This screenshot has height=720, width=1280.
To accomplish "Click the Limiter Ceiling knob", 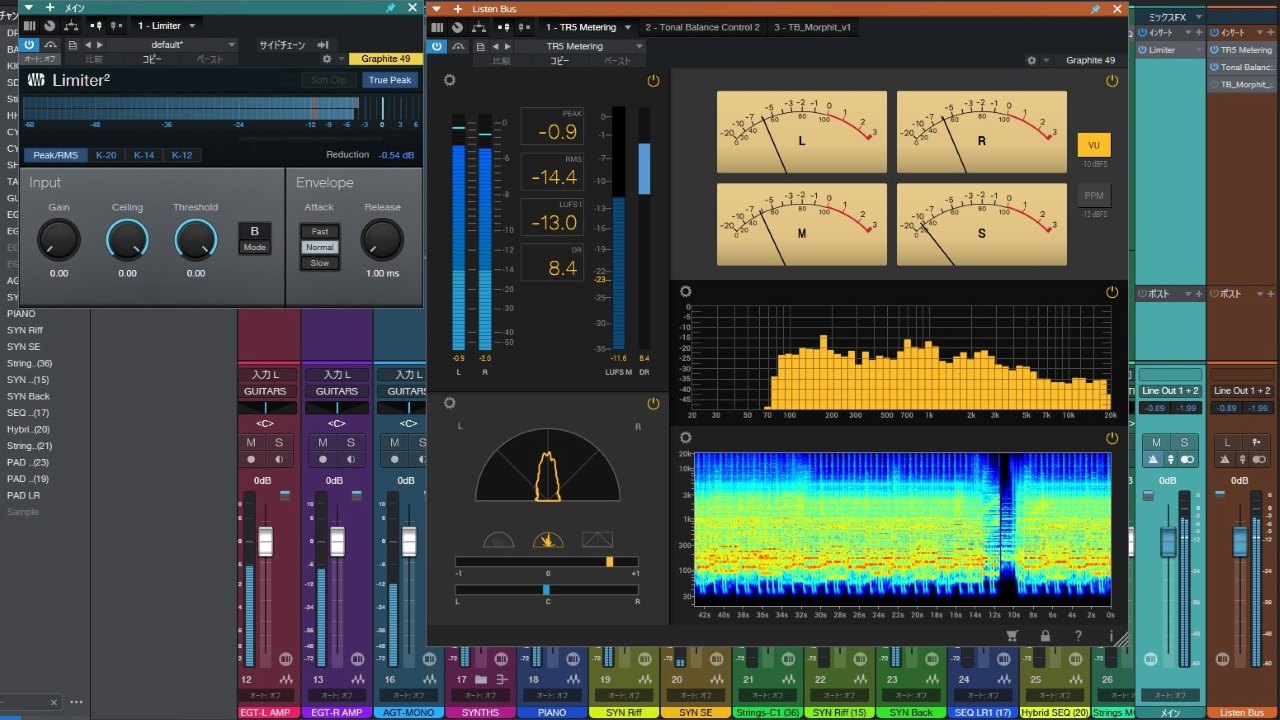I will click(127, 241).
